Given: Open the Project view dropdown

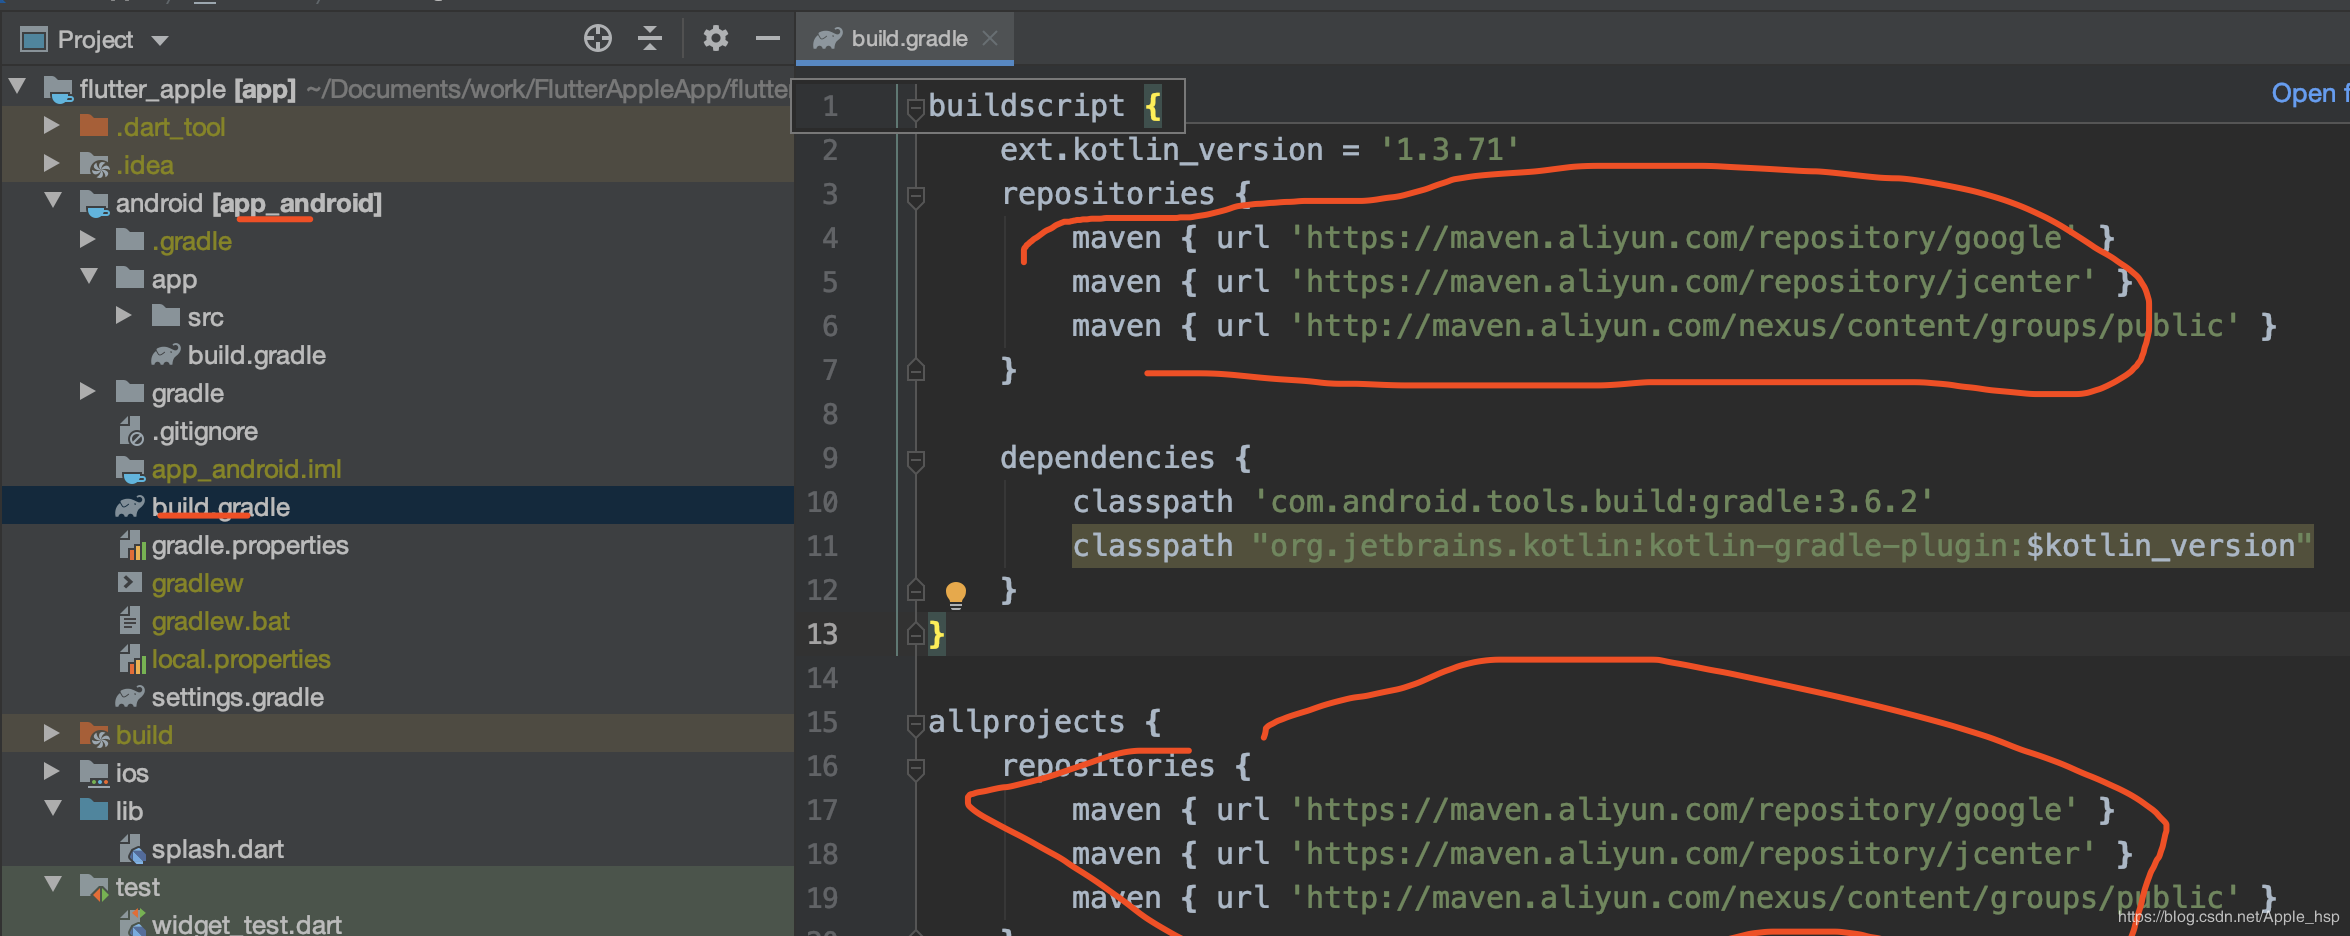Looking at the screenshot, I should [x=160, y=41].
